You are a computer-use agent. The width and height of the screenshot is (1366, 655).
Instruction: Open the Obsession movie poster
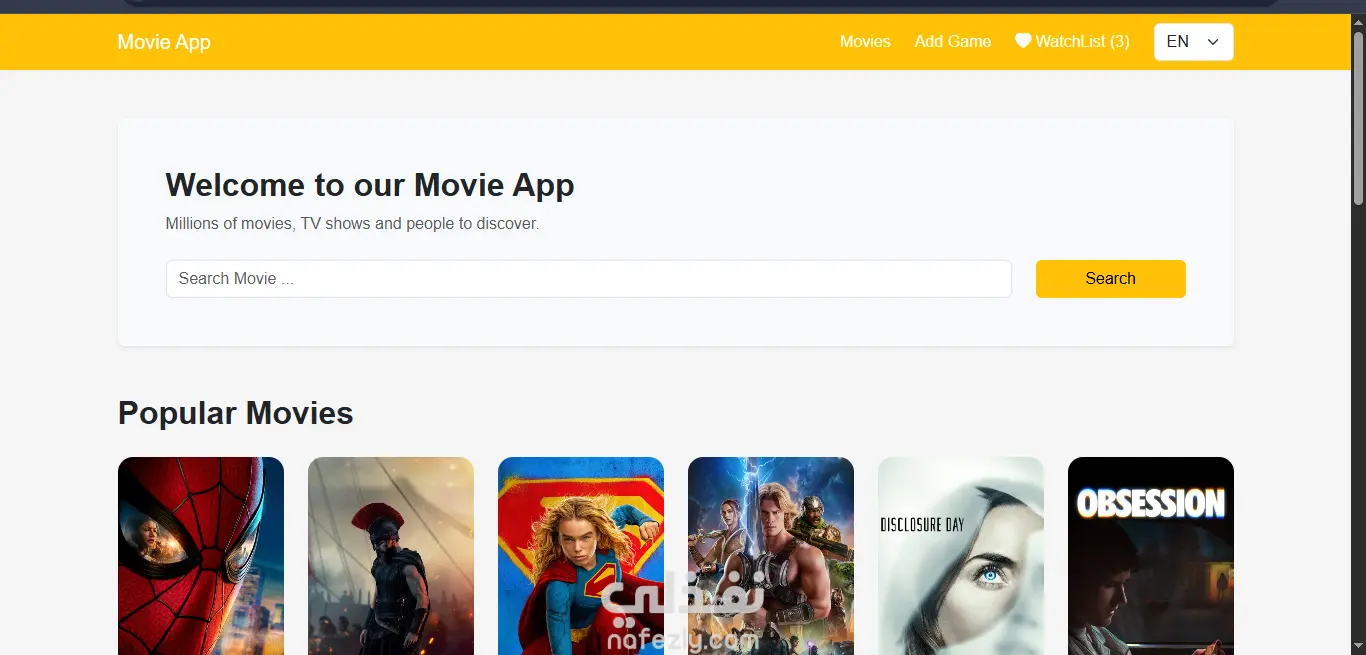(x=1151, y=556)
